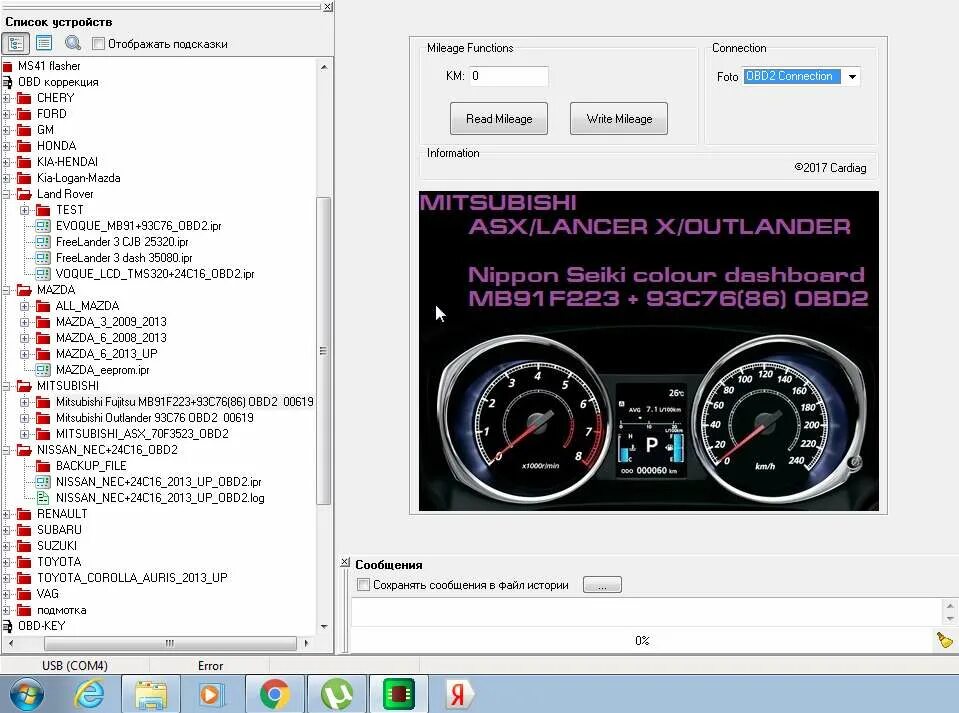Select the KIA-HENDAI folder
The image size is (959, 713).
coord(67,162)
